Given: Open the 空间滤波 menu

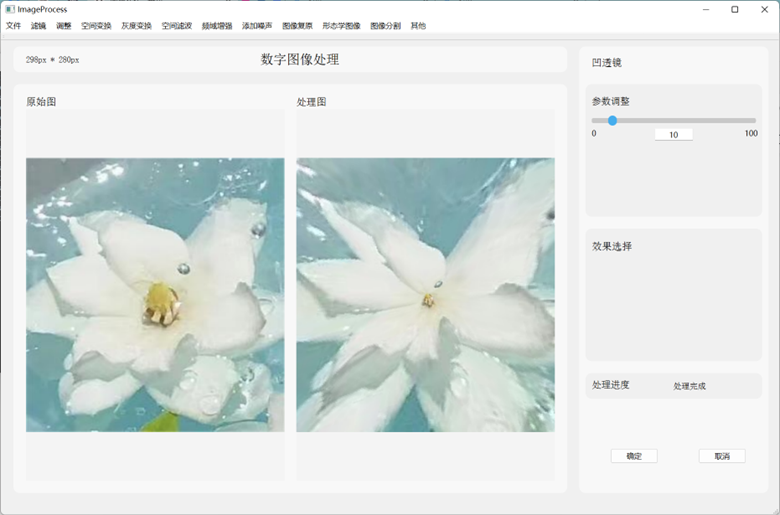Looking at the screenshot, I should point(176,26).
